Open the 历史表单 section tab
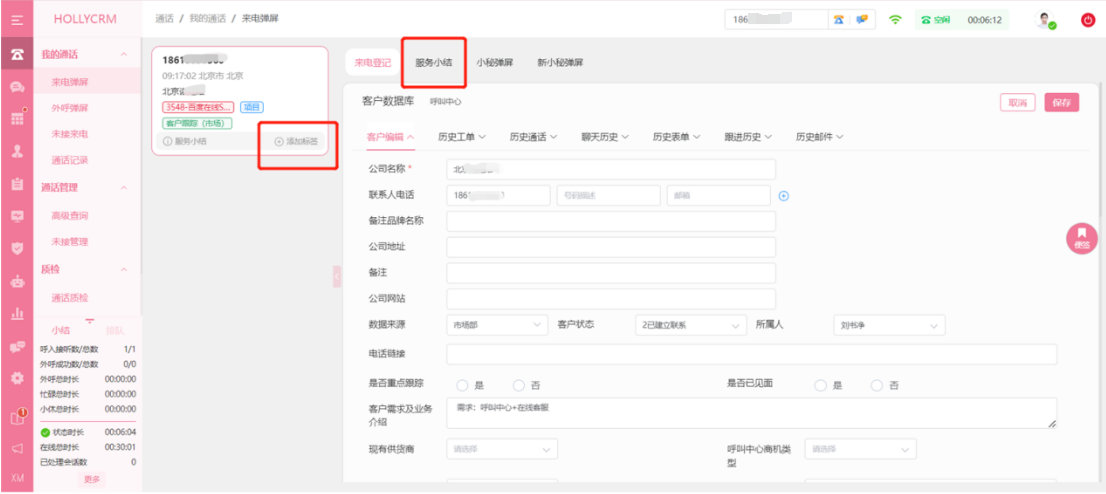1106x494 pixels. click(676, 137)
